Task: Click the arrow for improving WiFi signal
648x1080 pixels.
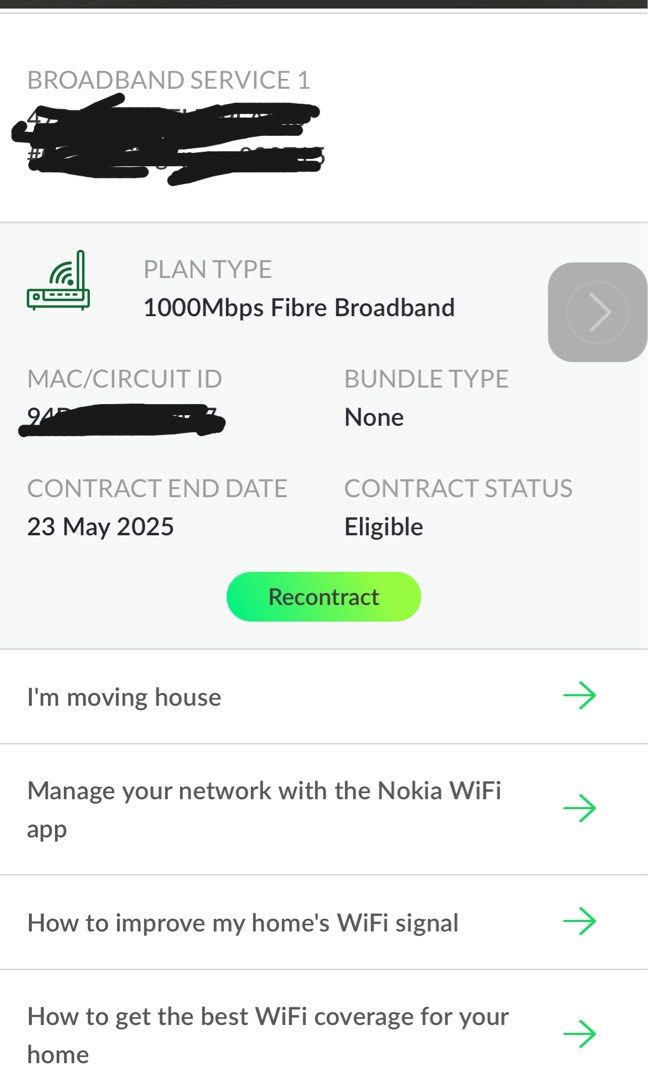Action: point(581,921)
